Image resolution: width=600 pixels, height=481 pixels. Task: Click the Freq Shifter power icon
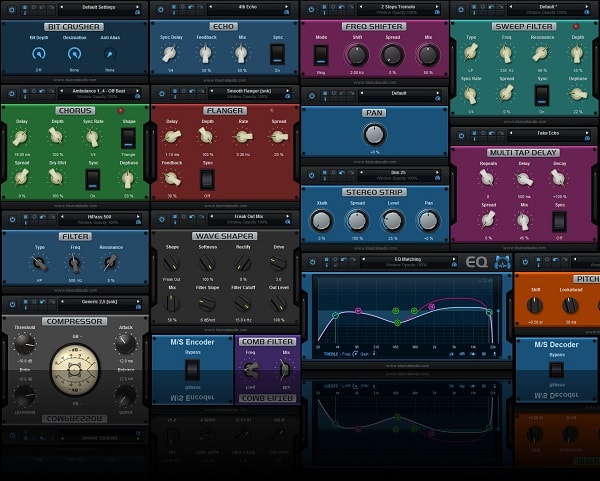point(311,10)
